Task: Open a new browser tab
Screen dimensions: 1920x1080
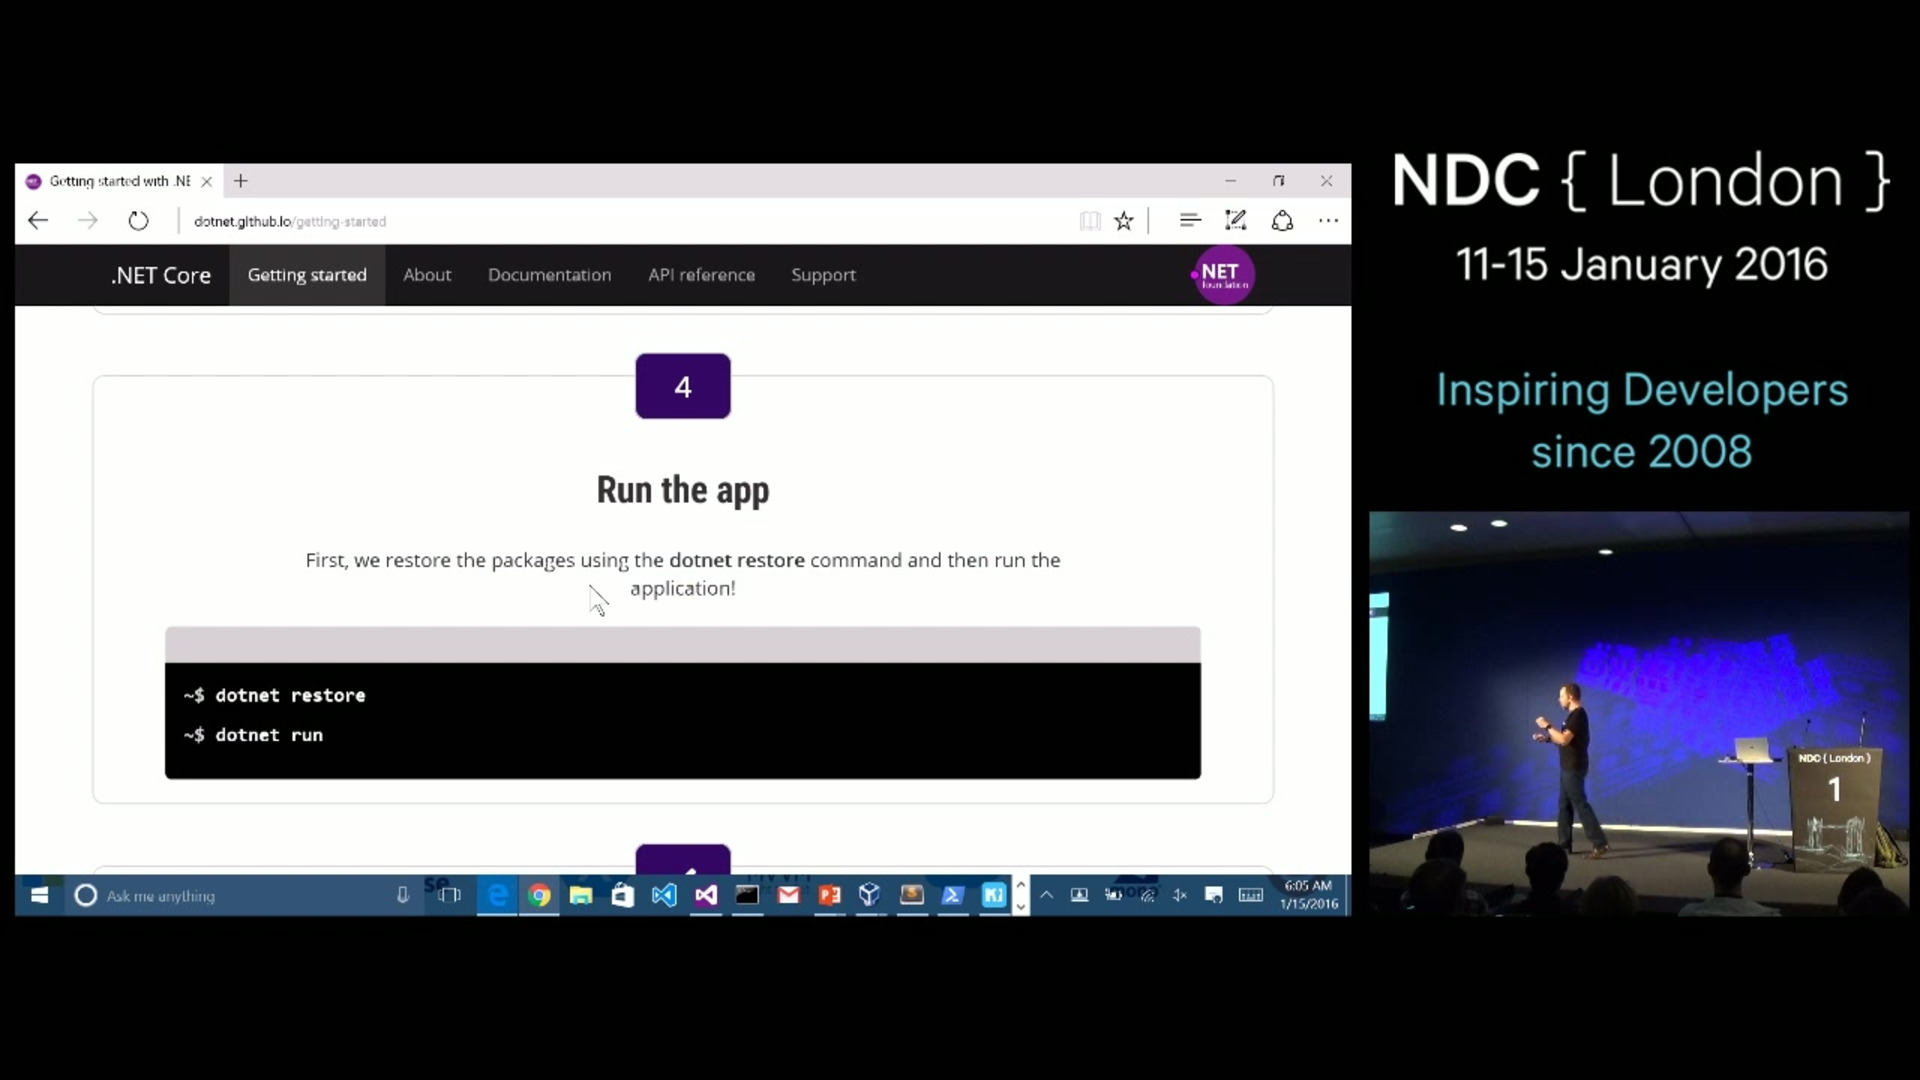Action: point(241,181)
